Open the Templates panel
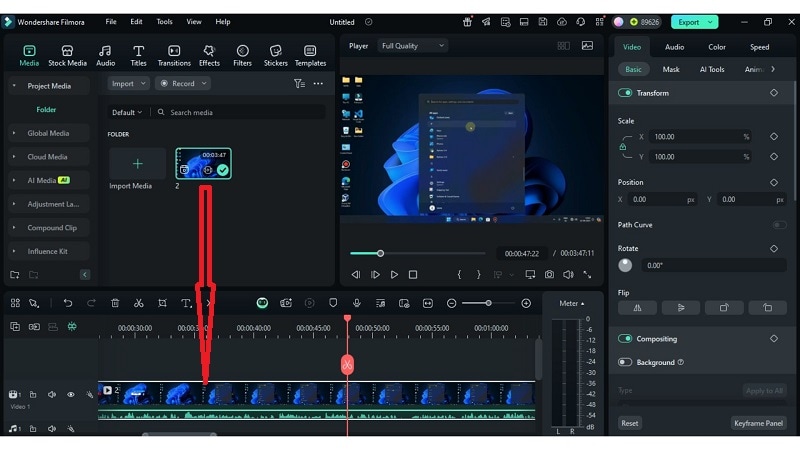Screen dimensions: 800x450 pyautogui.click(x=310, y=56)
